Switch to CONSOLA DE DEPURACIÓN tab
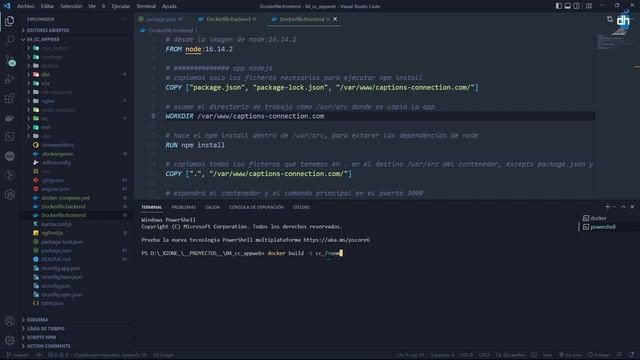This screenshot has height=360, width=640. 256,207
